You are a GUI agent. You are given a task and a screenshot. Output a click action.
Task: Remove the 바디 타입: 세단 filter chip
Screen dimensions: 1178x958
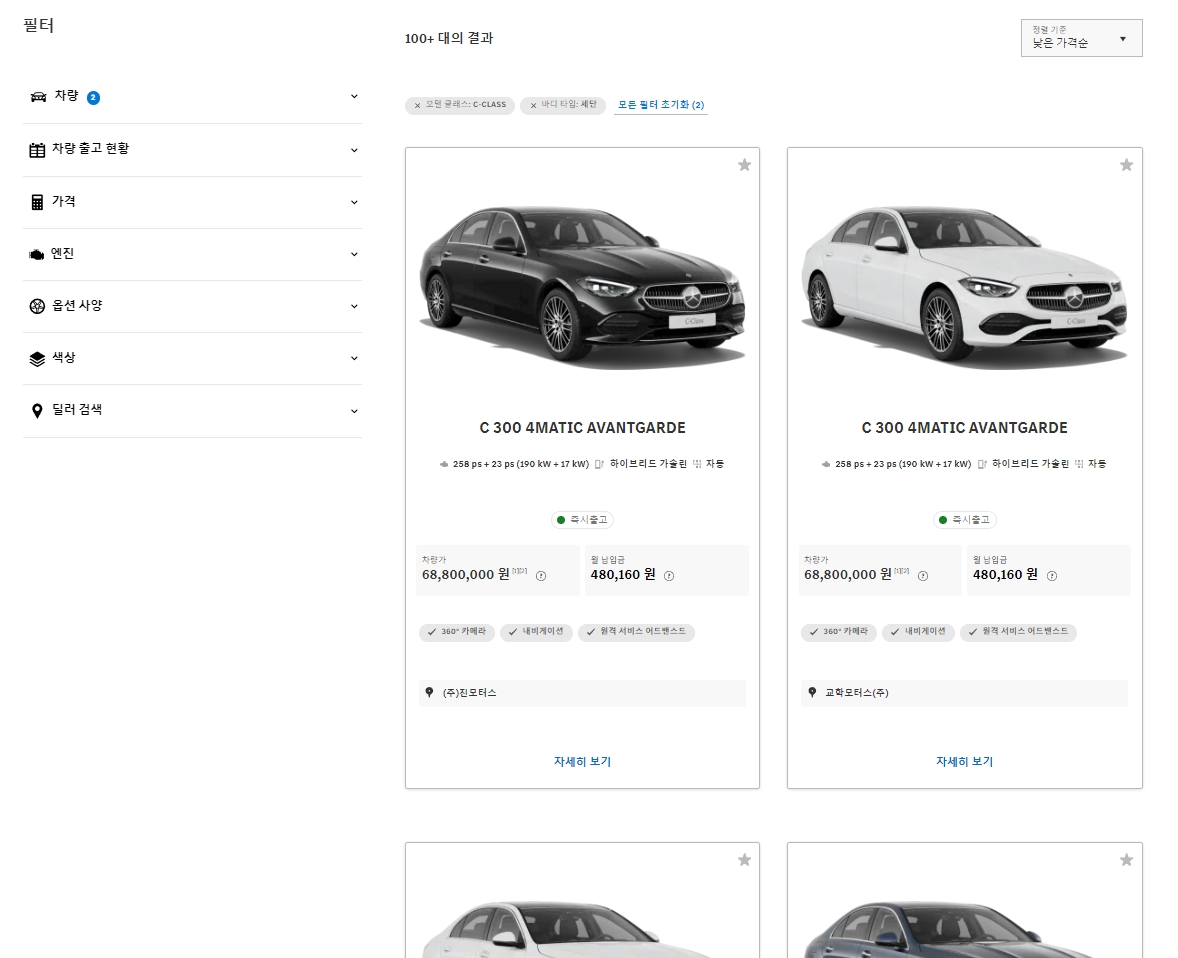point(533,106)
